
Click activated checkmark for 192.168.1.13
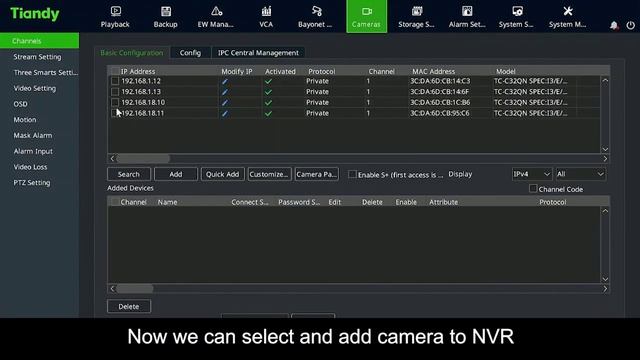(x=268, y=92)
